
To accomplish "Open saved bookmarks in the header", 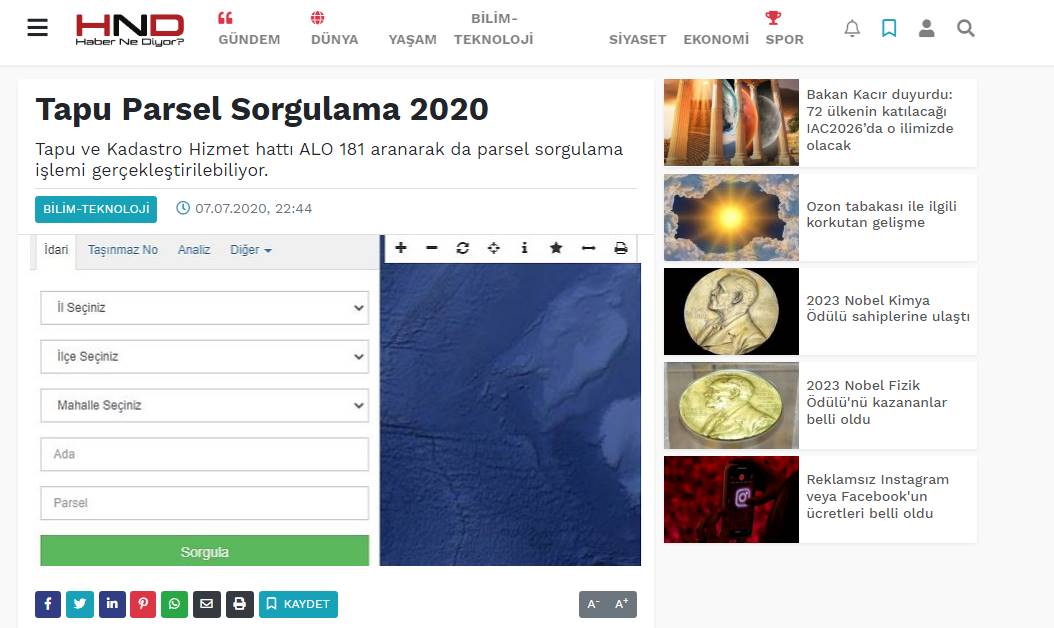I will (x=889, y=28).
